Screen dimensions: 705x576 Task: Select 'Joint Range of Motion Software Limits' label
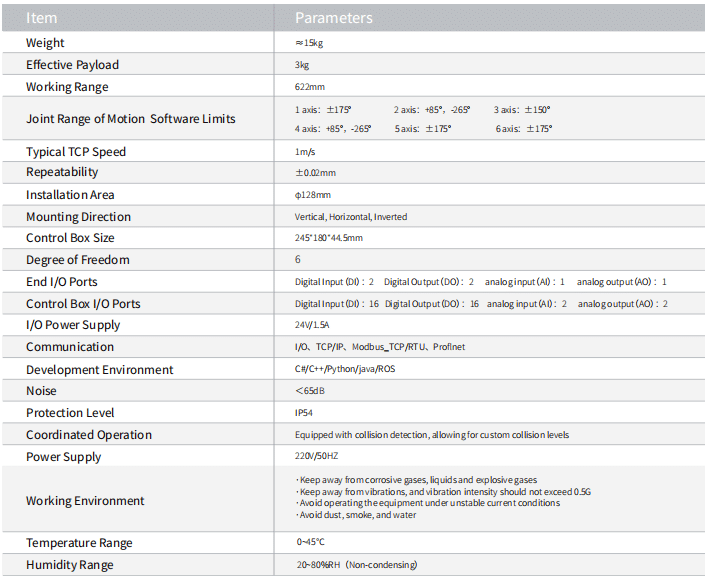[x=131, y=119]
